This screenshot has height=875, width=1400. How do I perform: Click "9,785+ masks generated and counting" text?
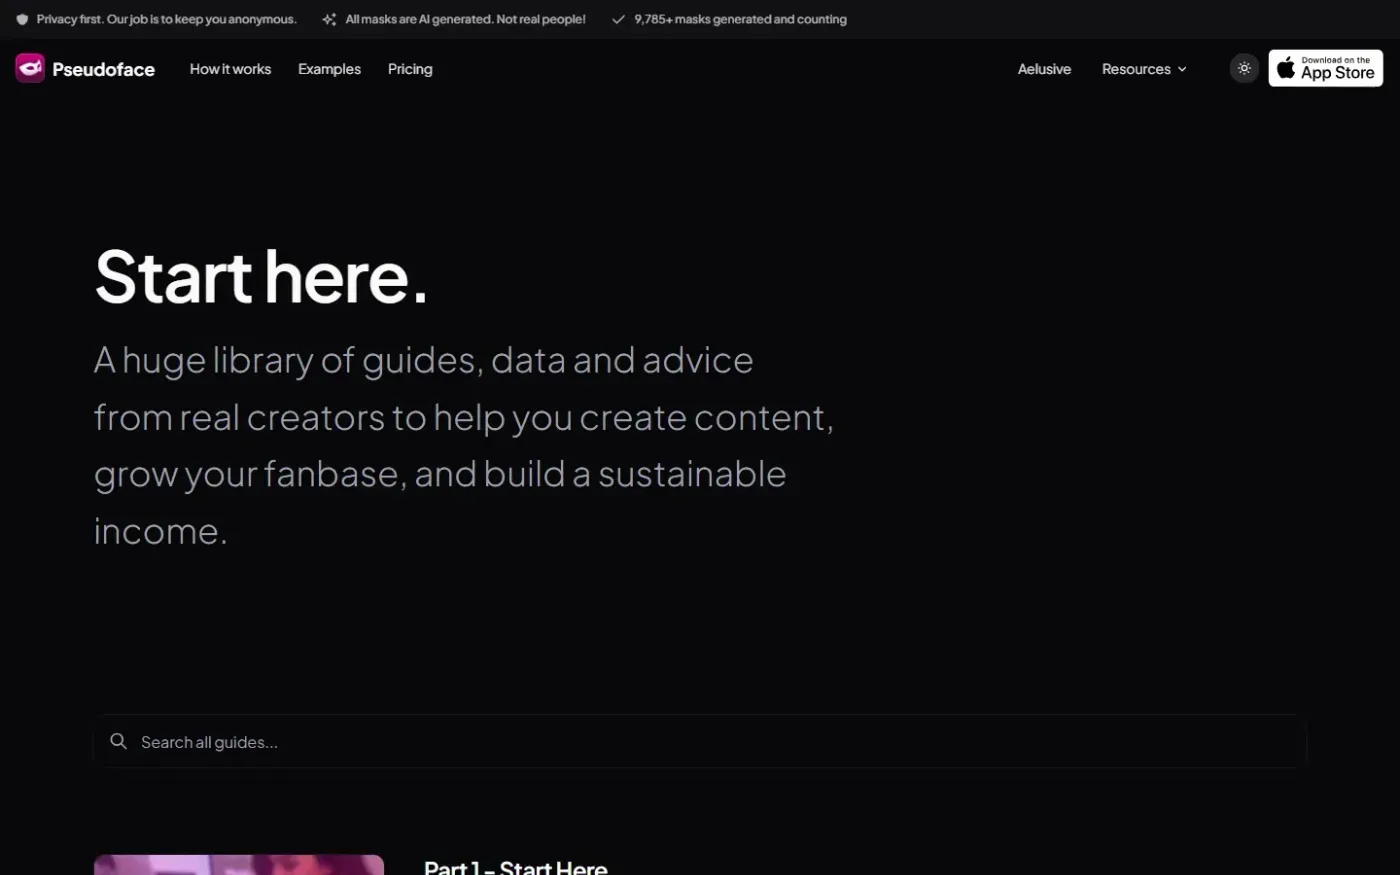[740, 19]
